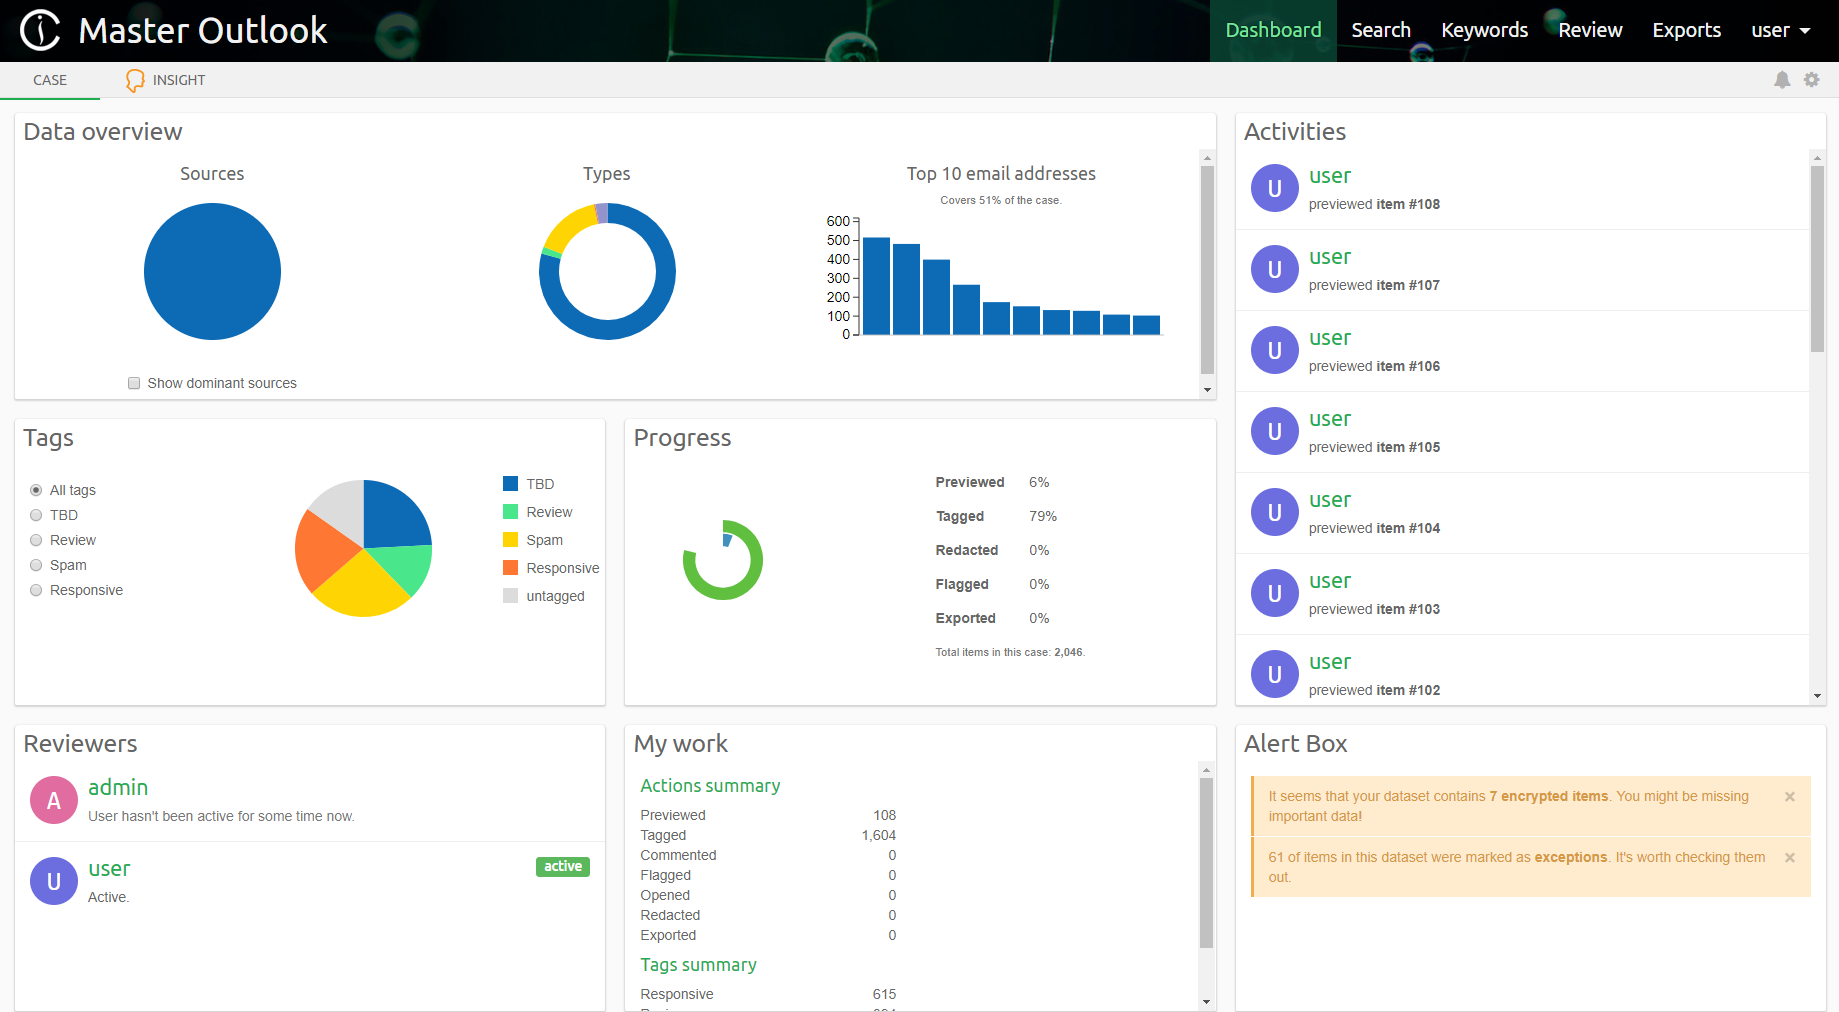Click the TBD blue legend swatch
Image resolution: width=1839 pixels, height=1012 pixels.
(x=510, y=484)
